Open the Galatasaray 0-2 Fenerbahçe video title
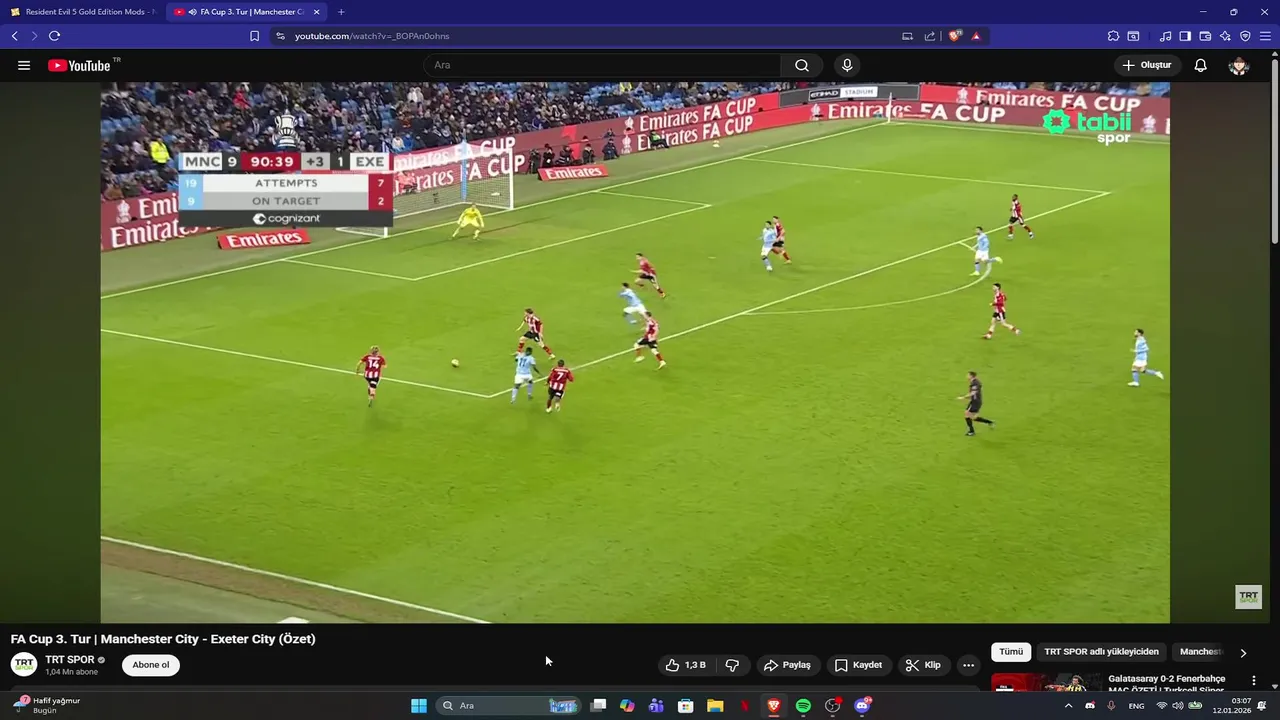Image resolution: width=1280 pixels, height=720 pixels. [x=1166, y=685]
